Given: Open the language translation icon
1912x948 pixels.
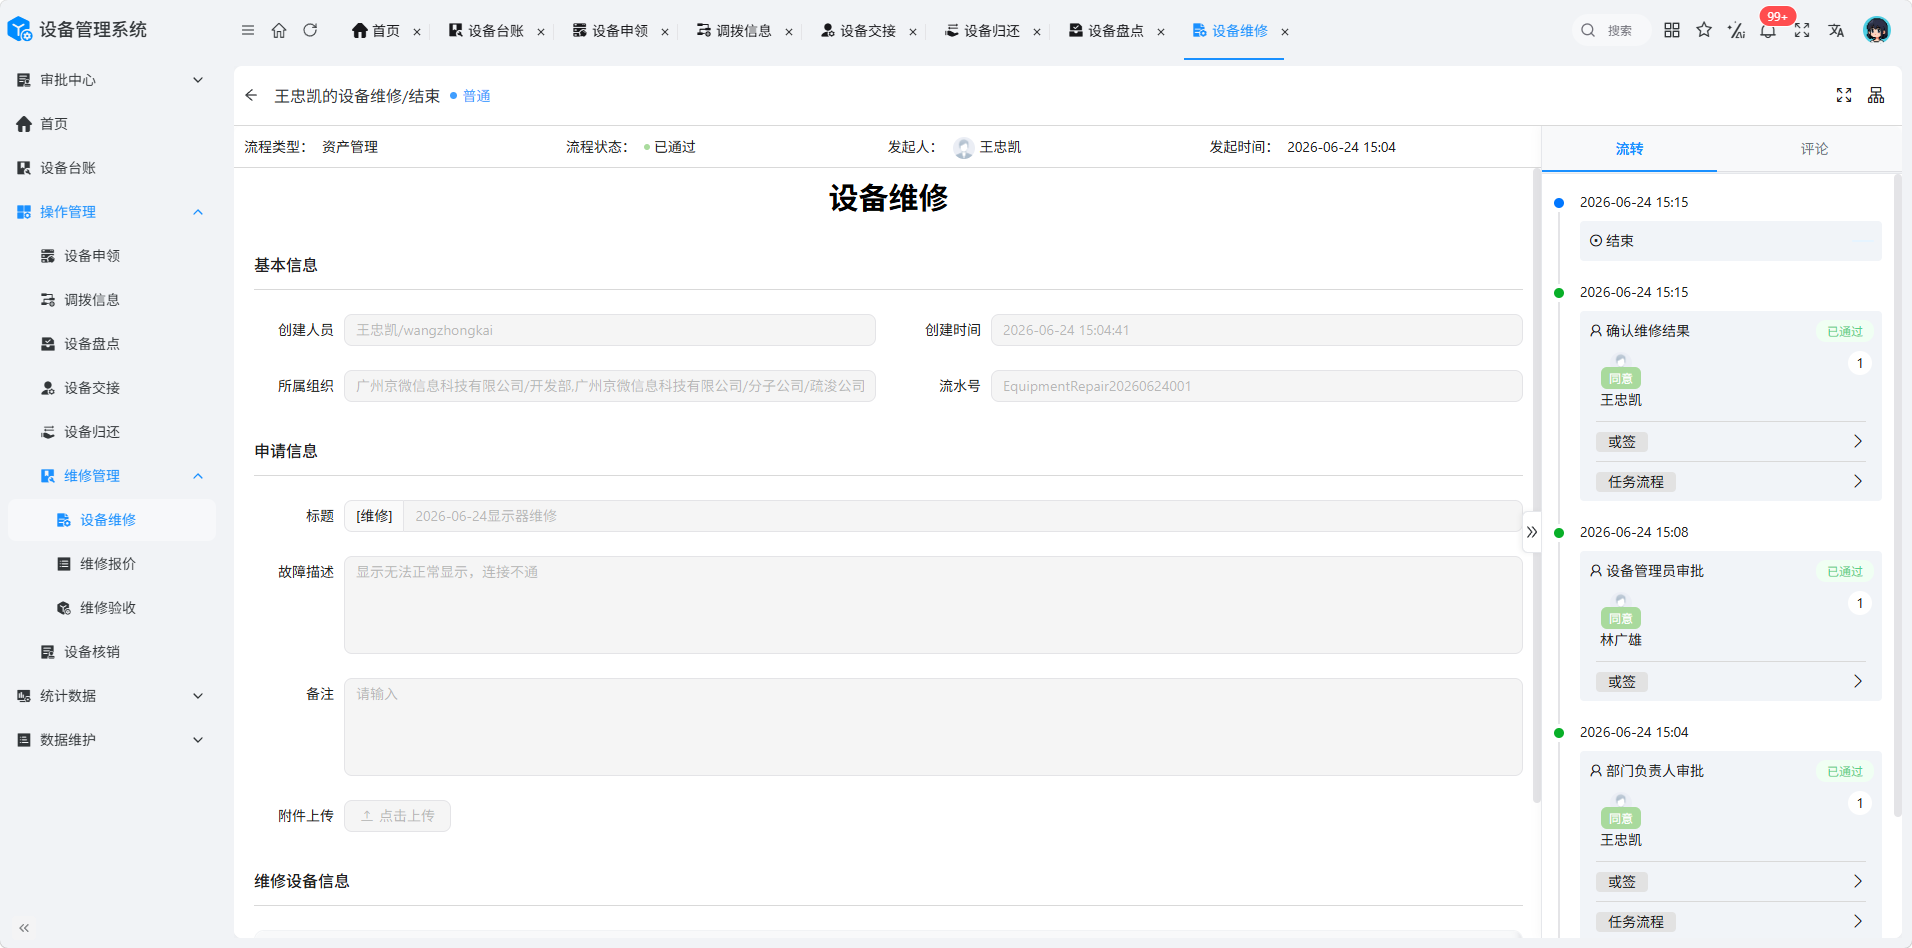Looking at the screenshot, I should click(x=1836, y=30).
